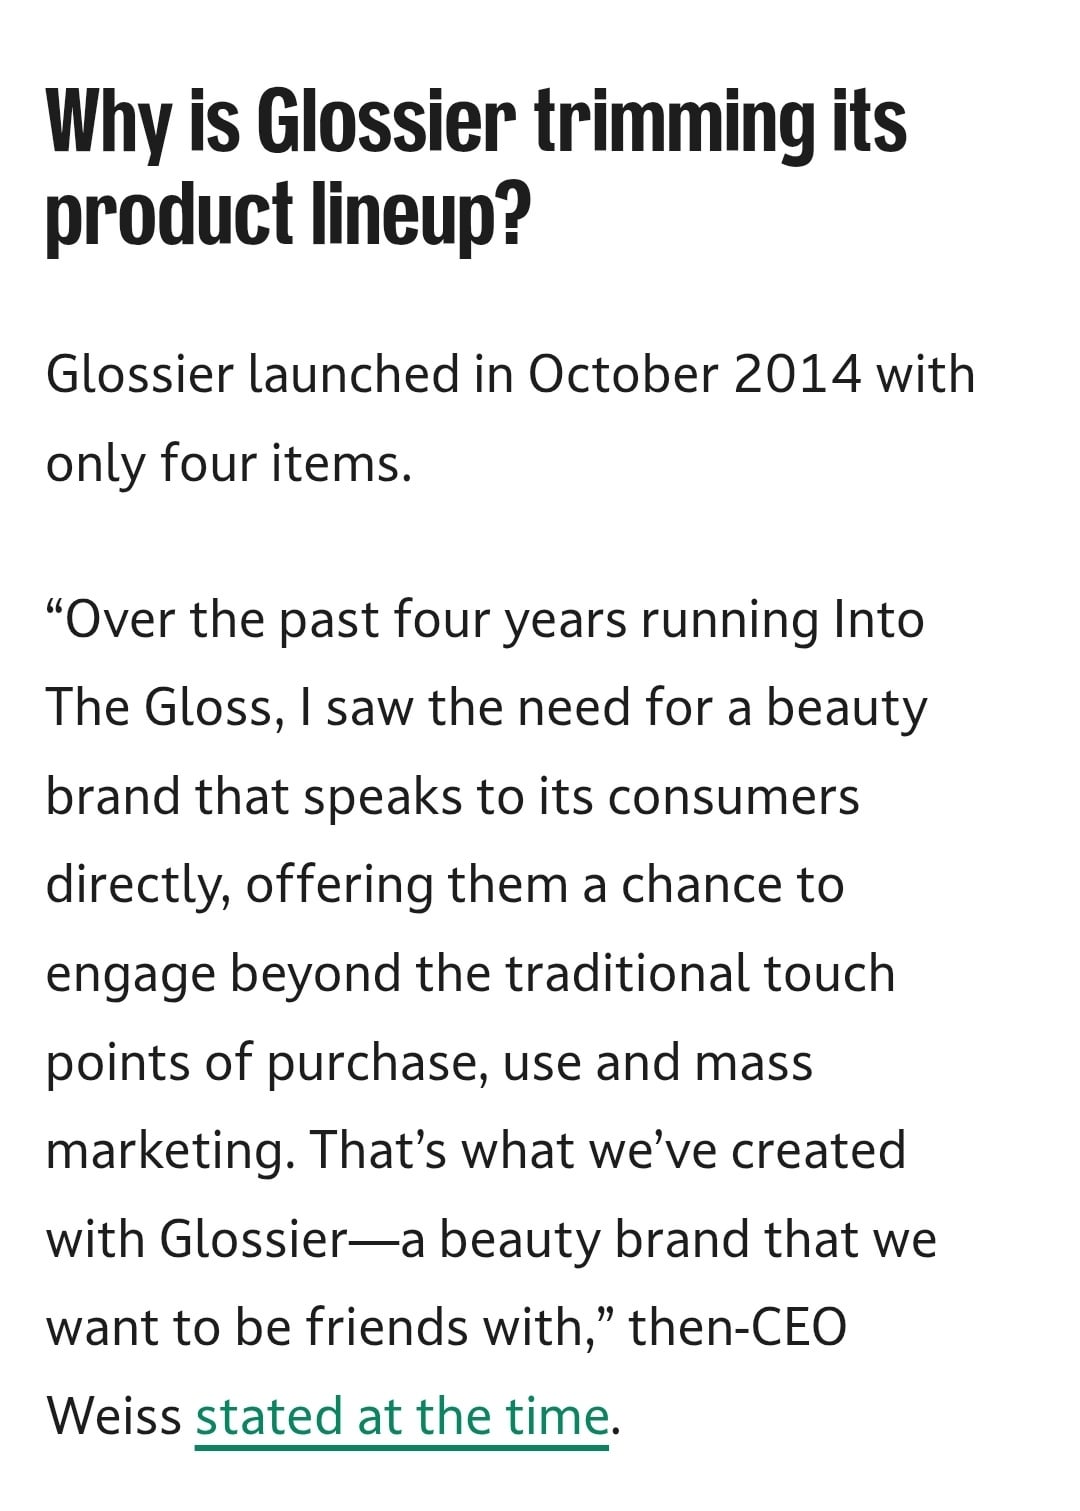Click the word "consumers" in the quote
This screenshot has width=1080, height=1511.
coord(733,797)
